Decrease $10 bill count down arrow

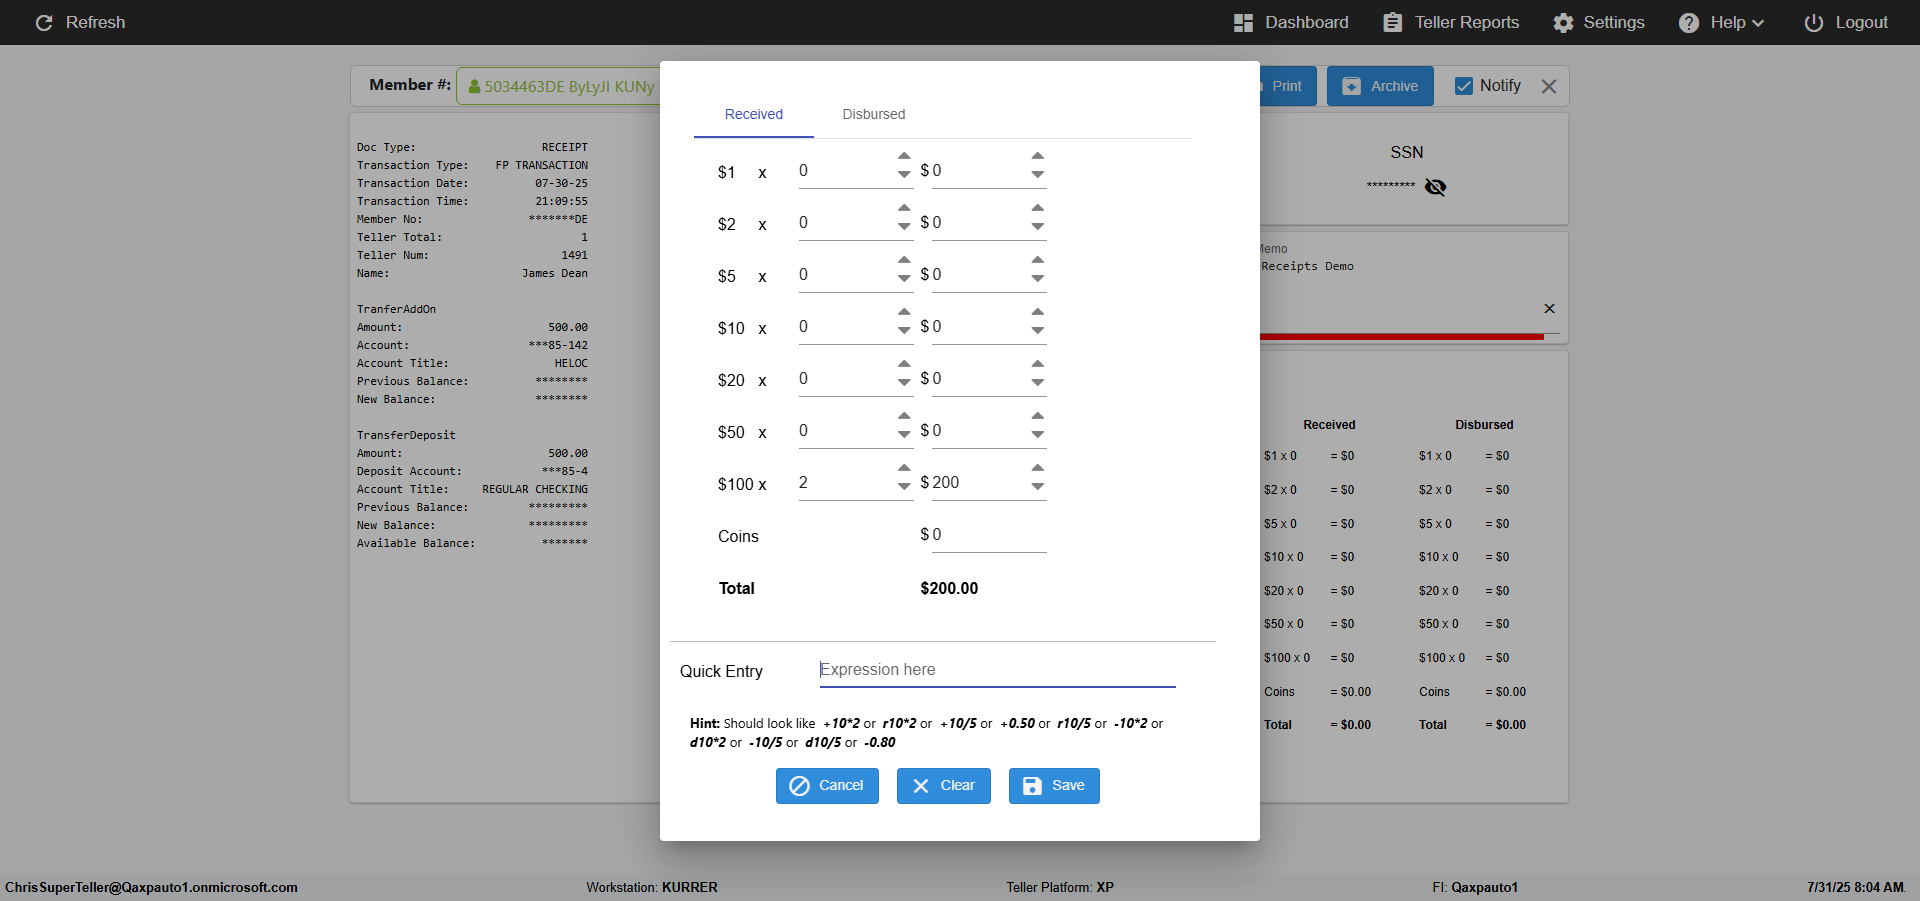[x=904, y=330]
